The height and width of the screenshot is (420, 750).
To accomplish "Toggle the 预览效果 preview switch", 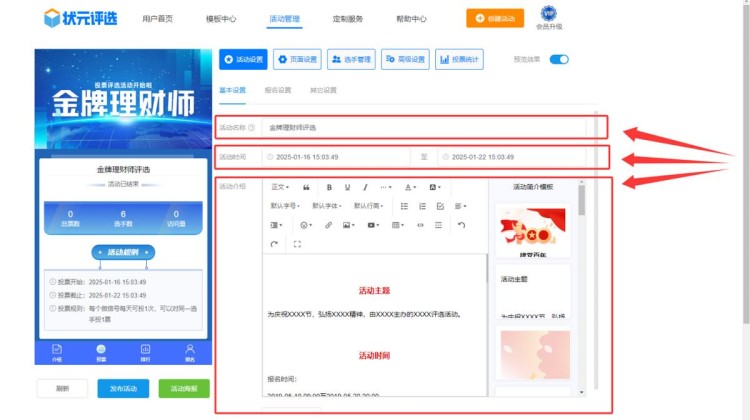I will [558, 60].
